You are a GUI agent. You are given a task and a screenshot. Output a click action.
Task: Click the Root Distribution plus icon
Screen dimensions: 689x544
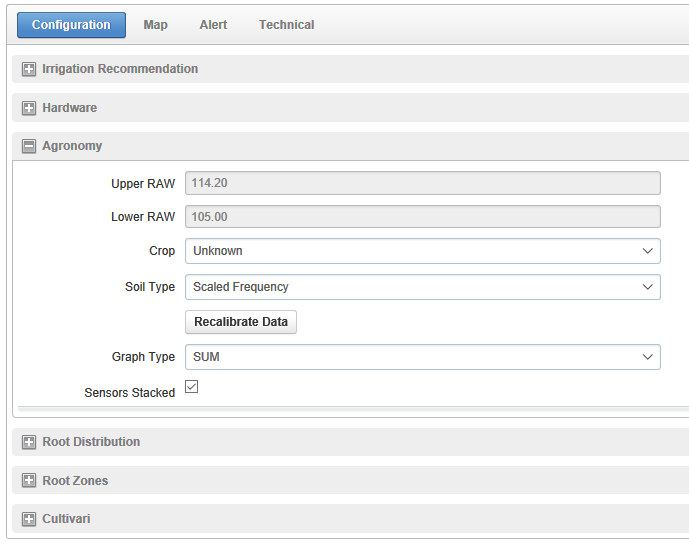(29, 442)
